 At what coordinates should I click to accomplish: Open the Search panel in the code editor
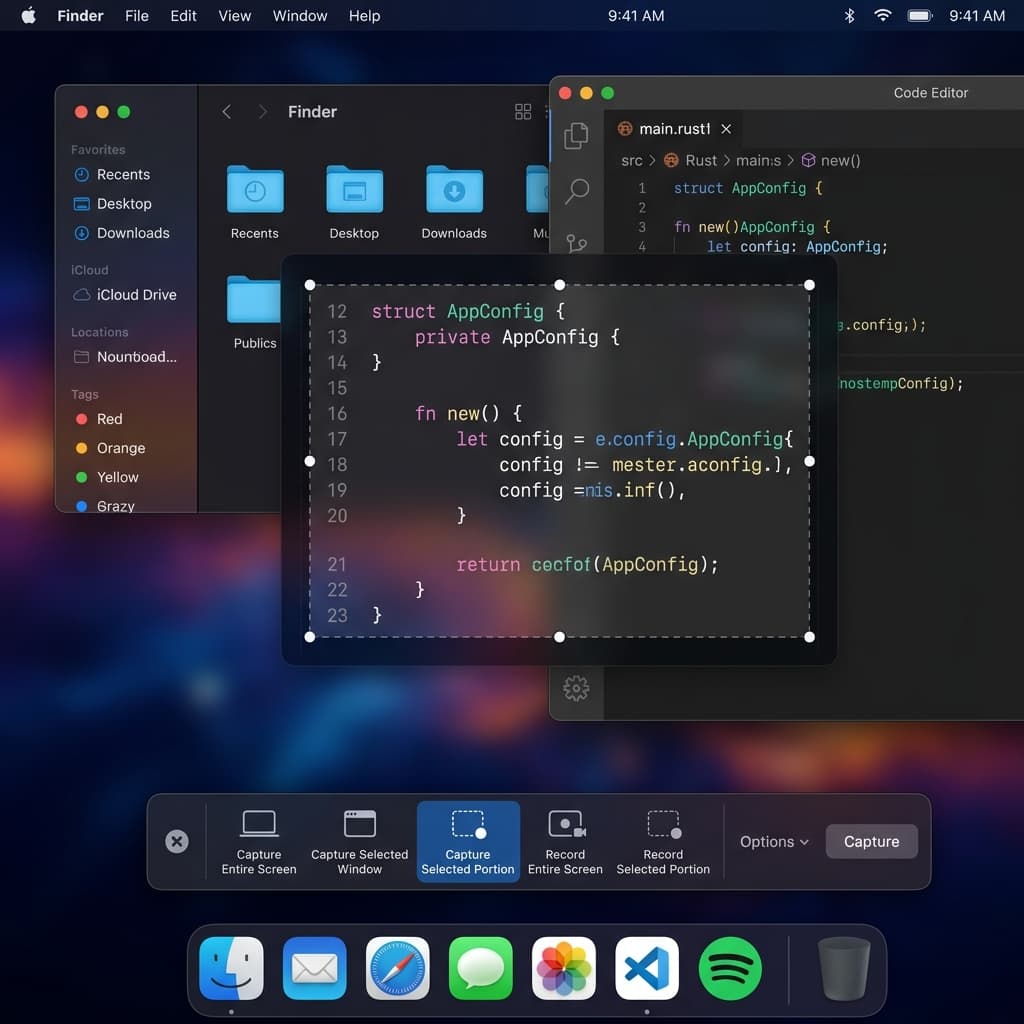click(576, 190)
